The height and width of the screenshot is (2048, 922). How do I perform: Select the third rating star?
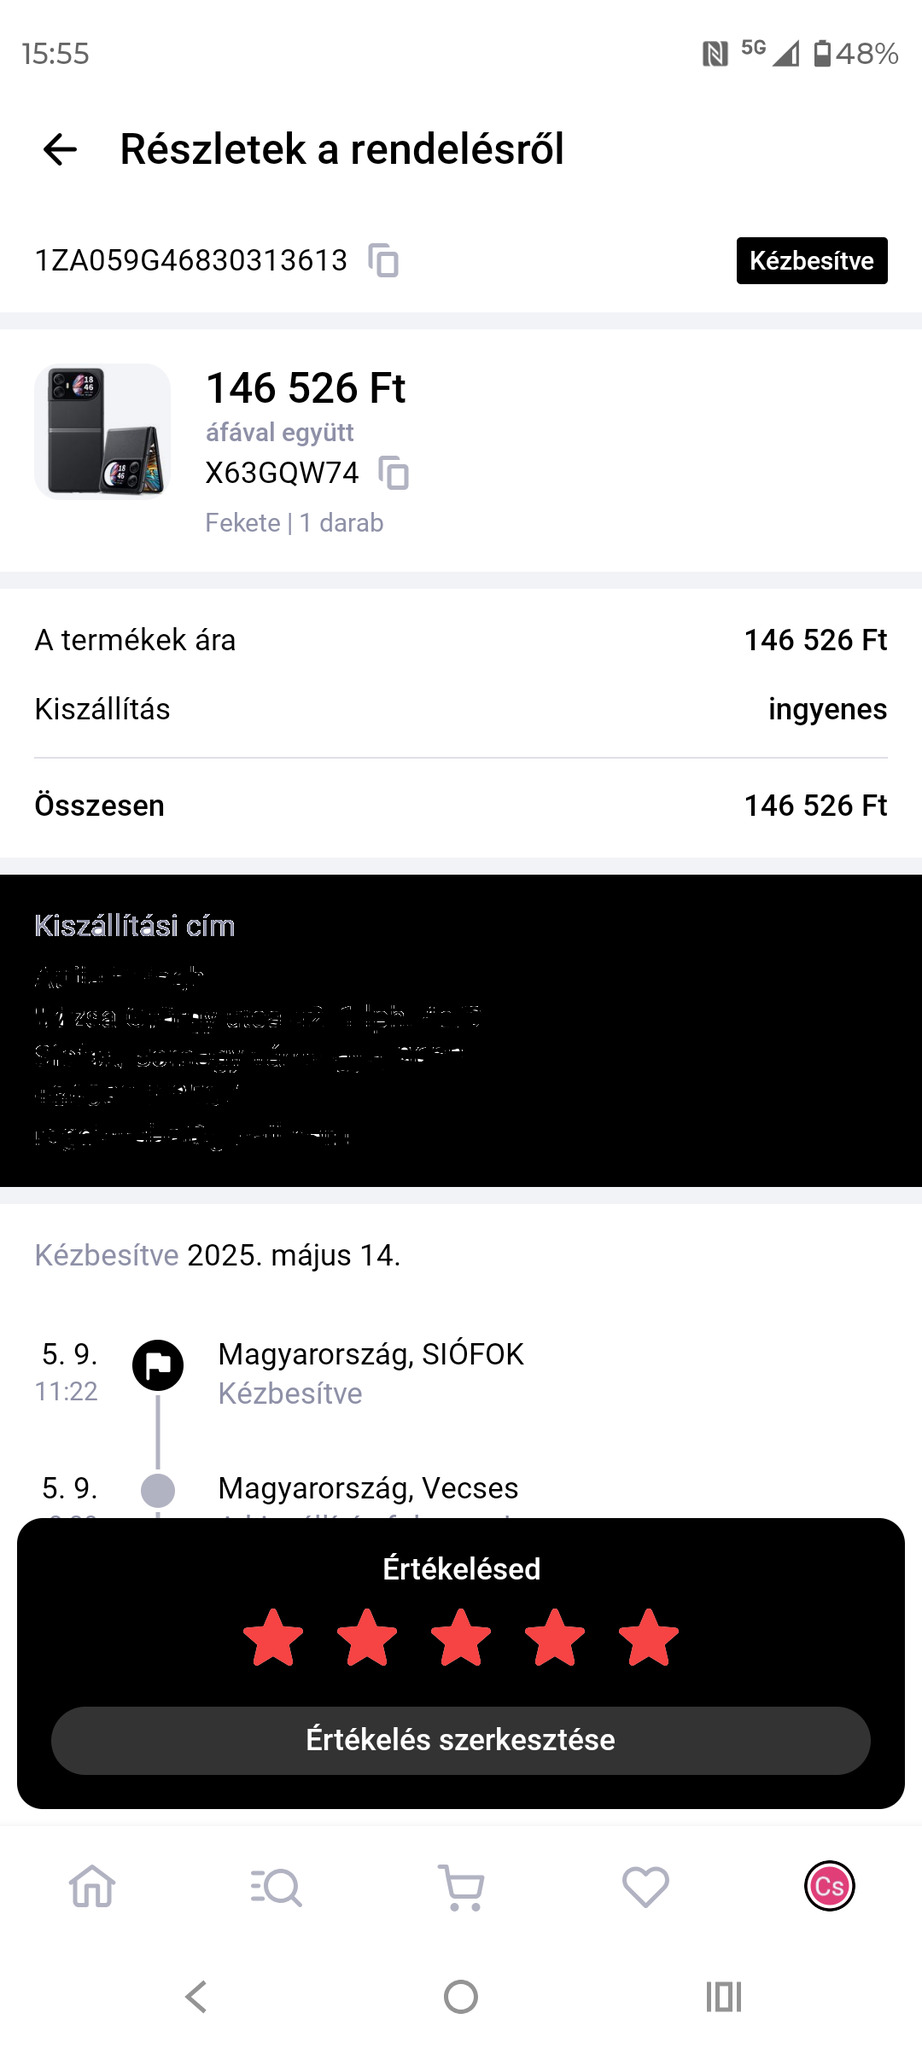[x=461, y=1638]
